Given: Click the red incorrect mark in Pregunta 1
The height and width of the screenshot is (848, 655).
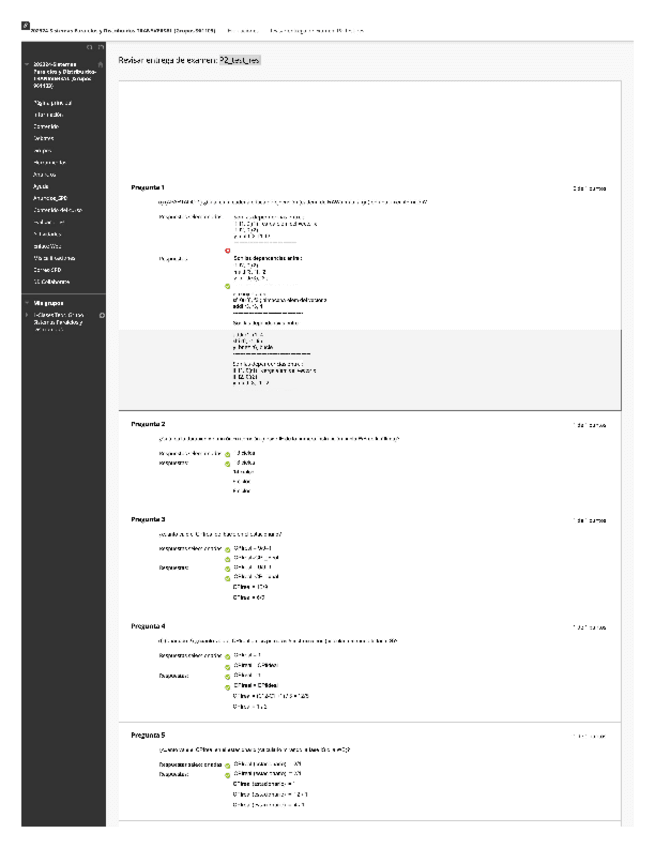Looking at the screenshot, I should [228, 250].
